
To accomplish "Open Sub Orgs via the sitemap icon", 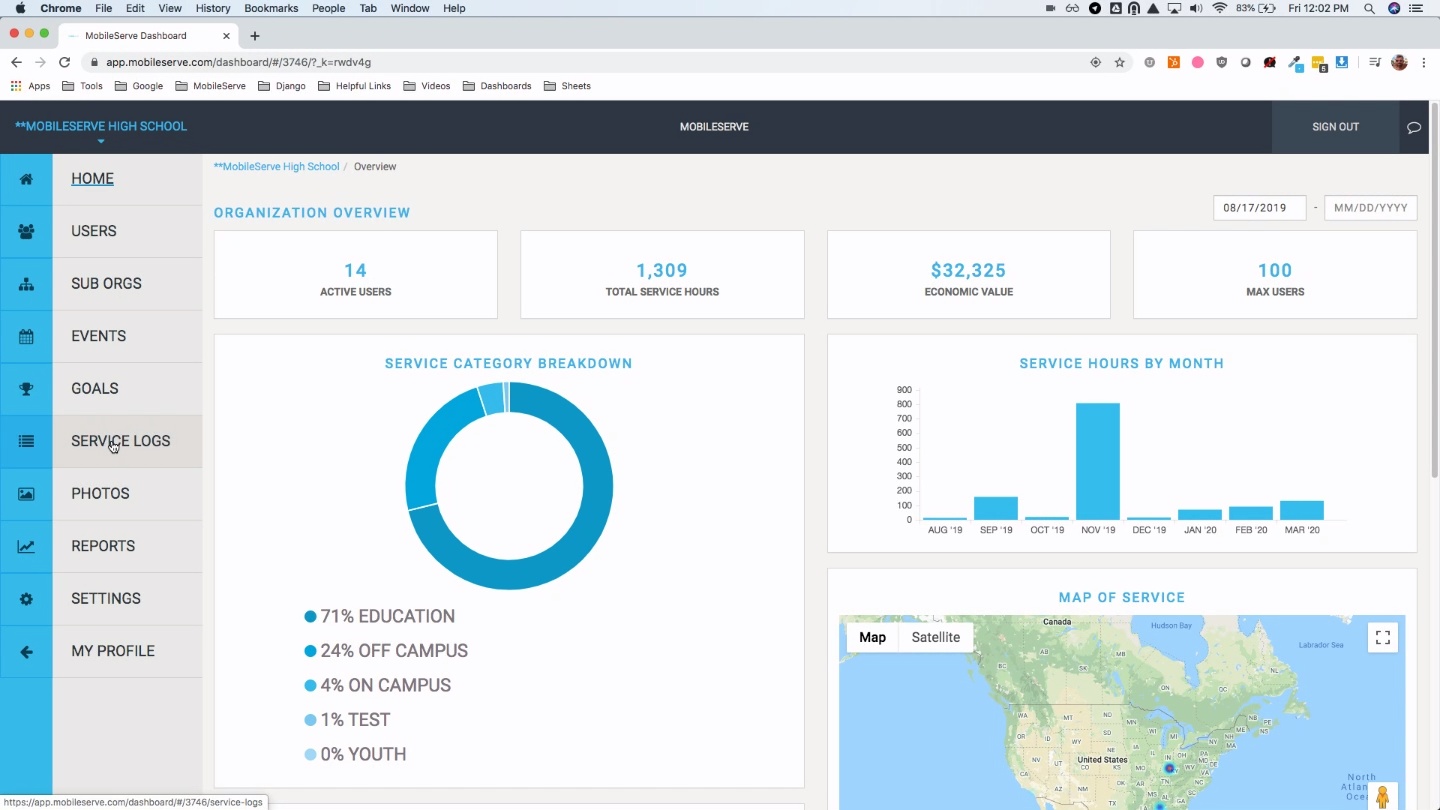I will click(26, 284).
